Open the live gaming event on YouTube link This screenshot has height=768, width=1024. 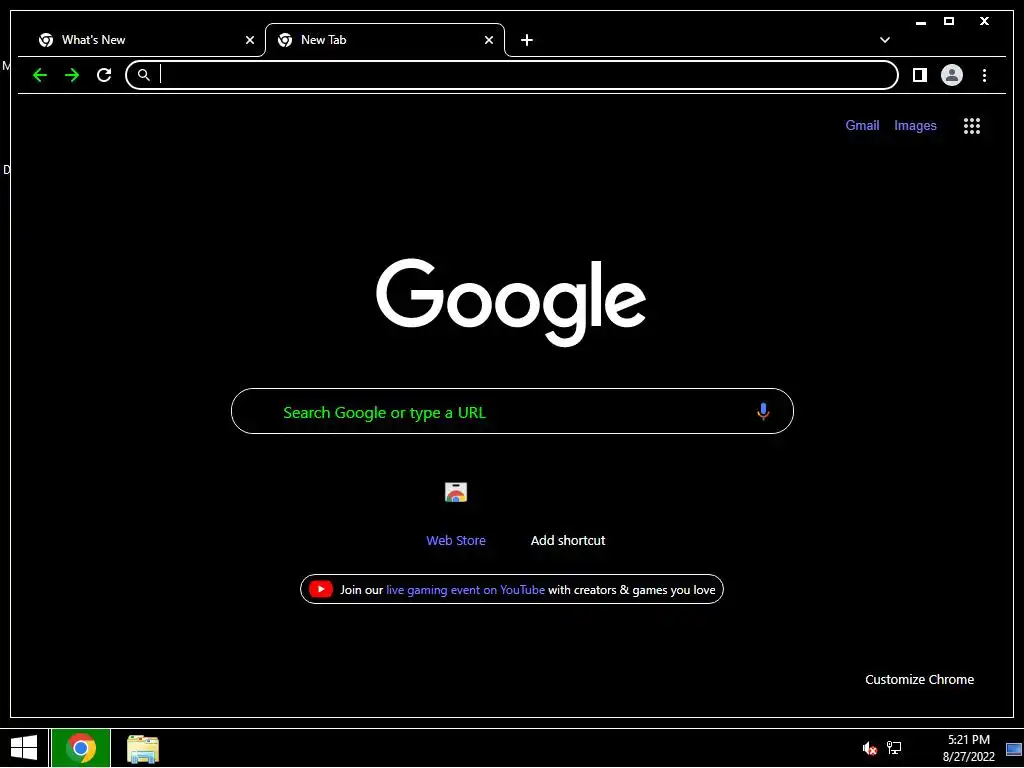click(x=465, y=590)
